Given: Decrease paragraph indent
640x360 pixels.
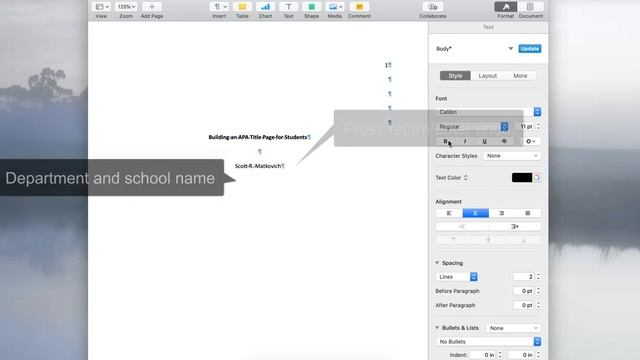Looking at the screenshot, I should click(462, 227).
